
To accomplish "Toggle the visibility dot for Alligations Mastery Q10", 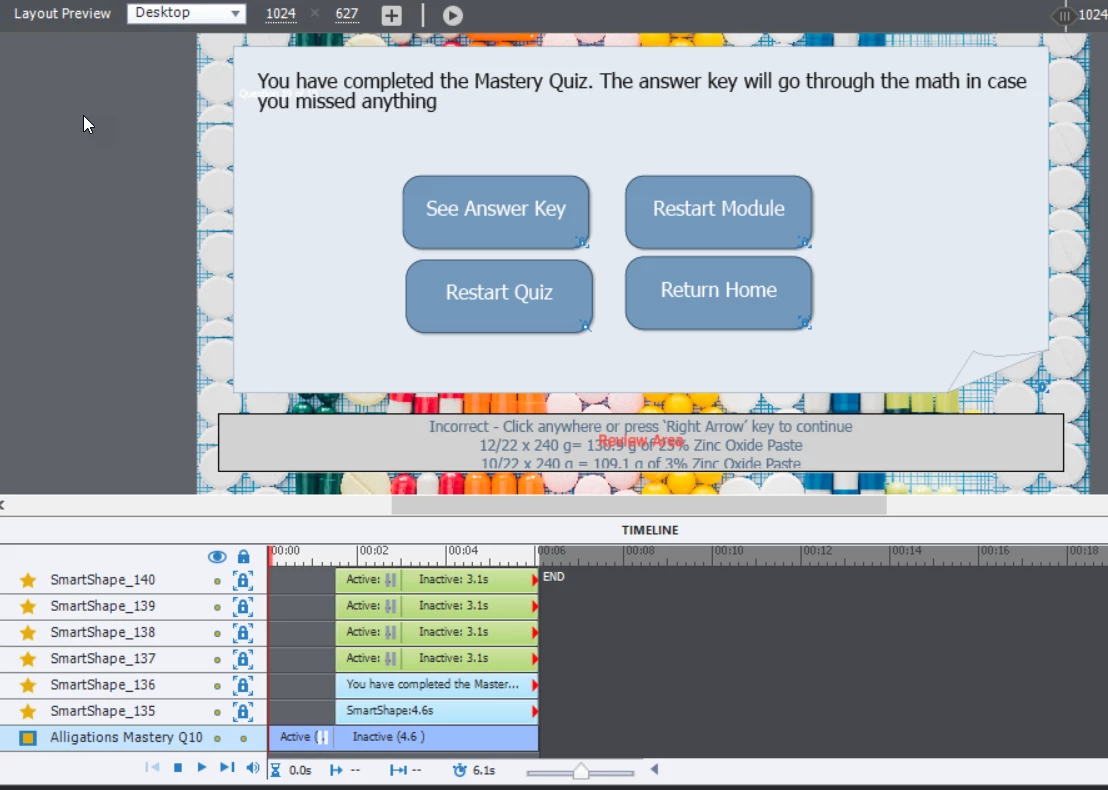I will (x=217, y=738).
